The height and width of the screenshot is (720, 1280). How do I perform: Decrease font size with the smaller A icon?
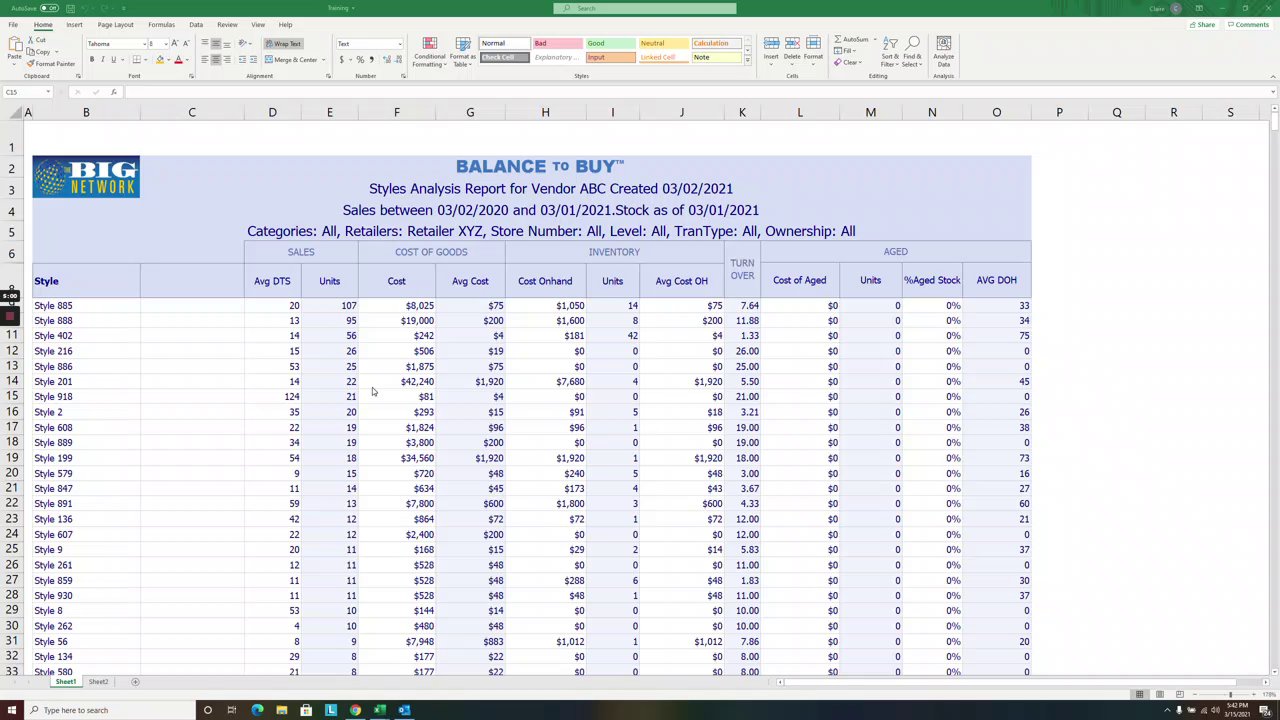(186, 44)
